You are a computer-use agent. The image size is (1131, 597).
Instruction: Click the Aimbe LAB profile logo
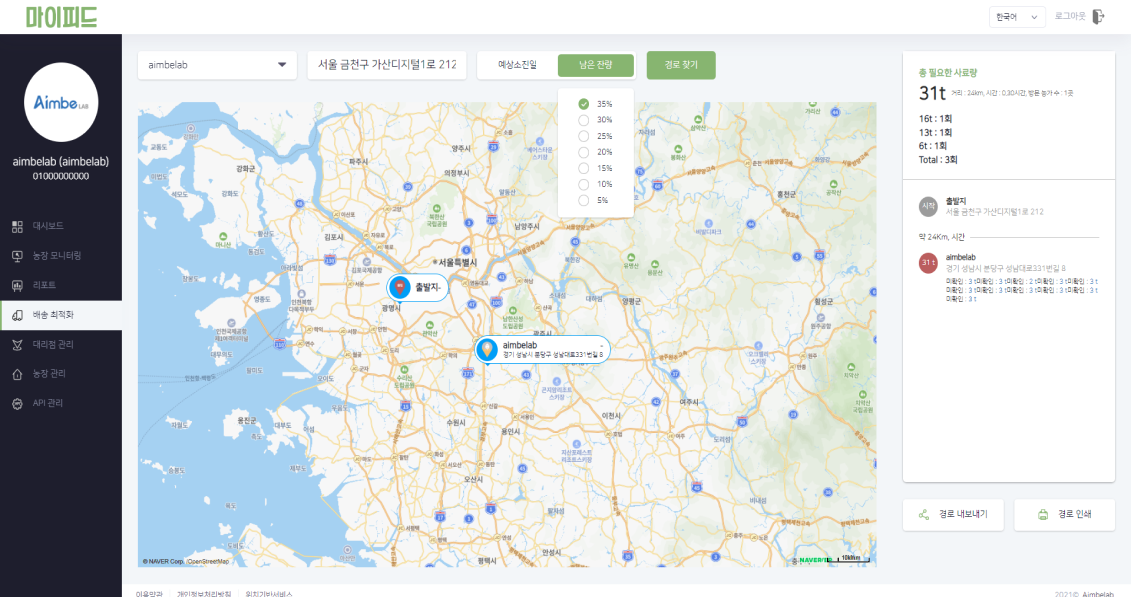61,102
